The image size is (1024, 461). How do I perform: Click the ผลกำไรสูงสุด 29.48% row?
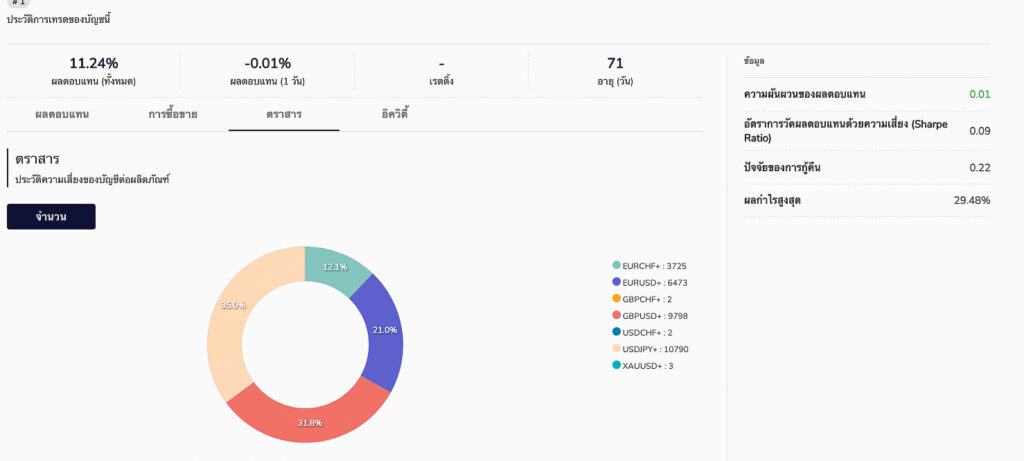860,200
